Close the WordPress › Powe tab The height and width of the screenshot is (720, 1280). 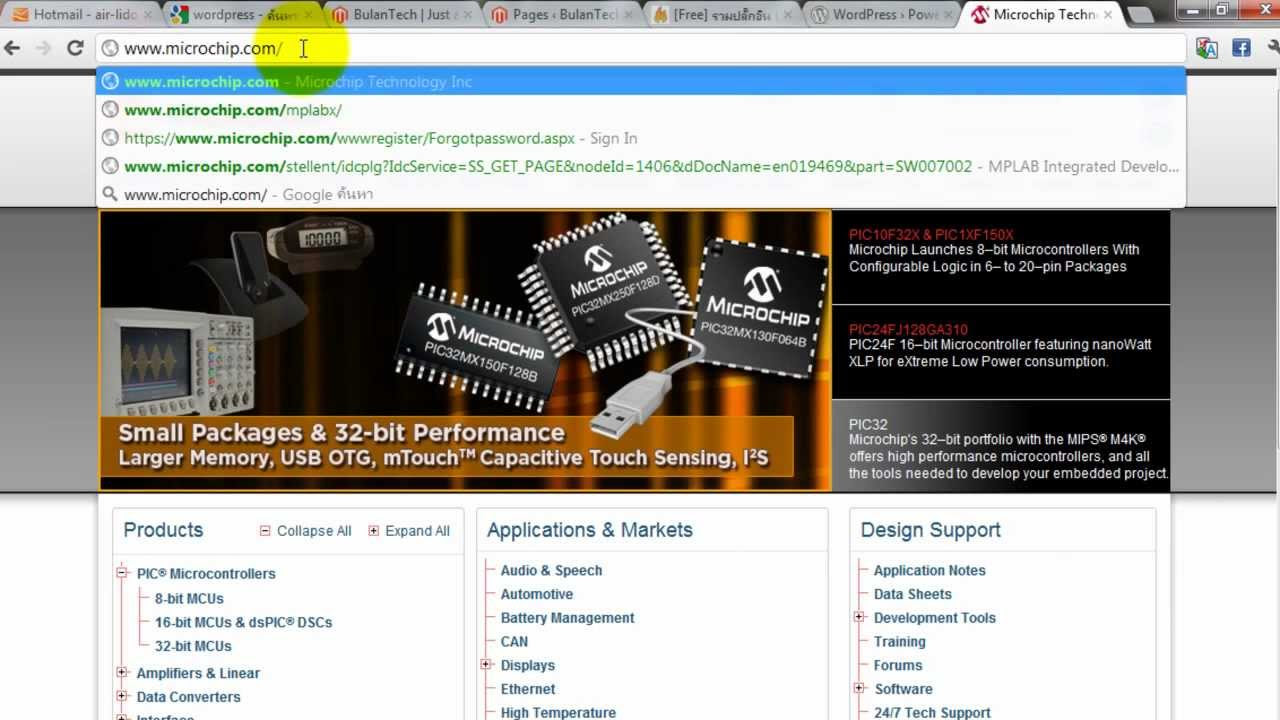click(x=949, y=15)
